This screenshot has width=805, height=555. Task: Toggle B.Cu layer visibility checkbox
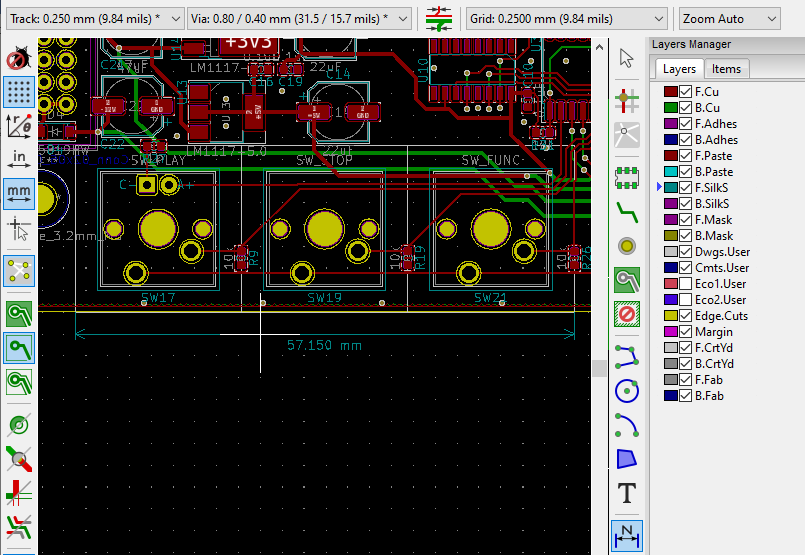tap(685, 108)
